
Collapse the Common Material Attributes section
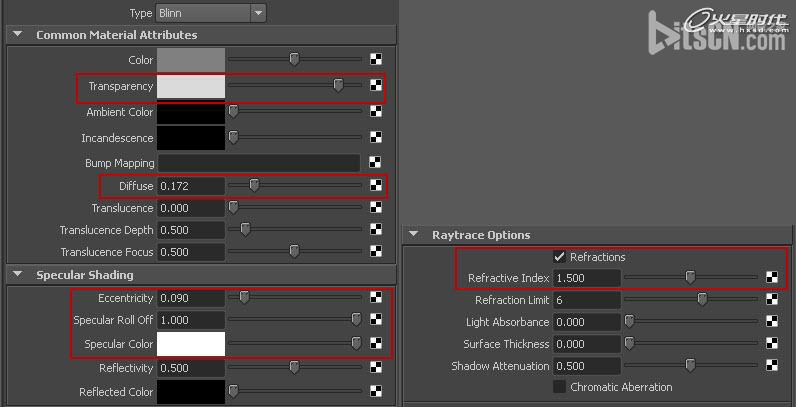click(x=18, y=35)
